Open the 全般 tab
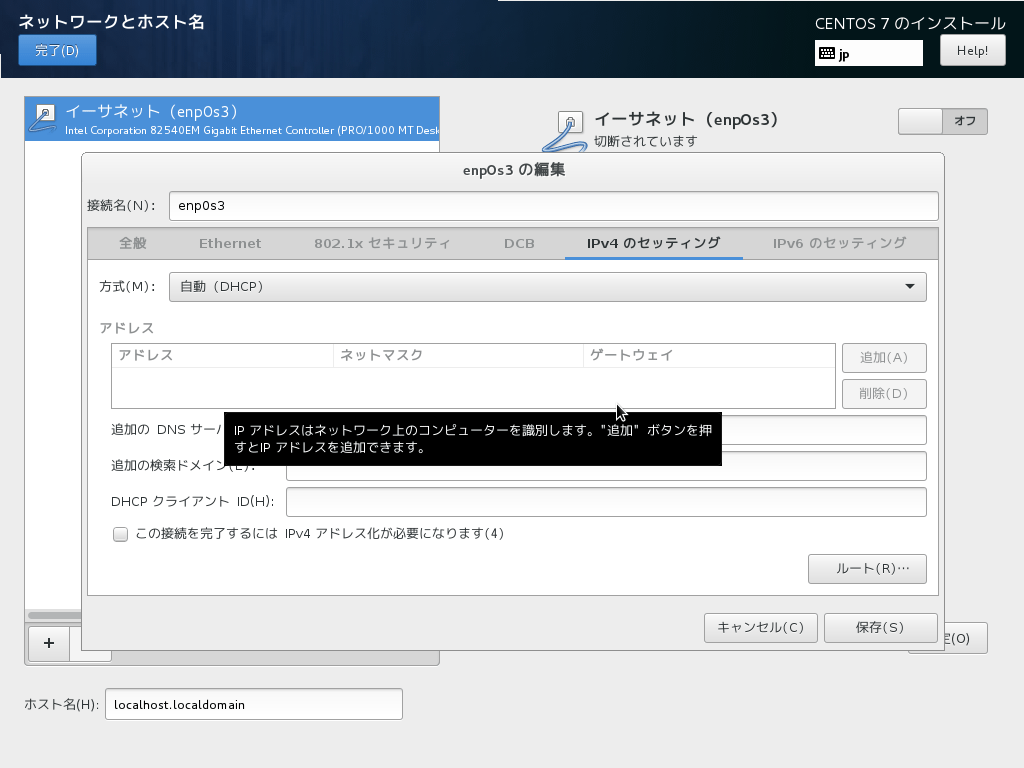 pyautogui.click(x=133, y=242)
